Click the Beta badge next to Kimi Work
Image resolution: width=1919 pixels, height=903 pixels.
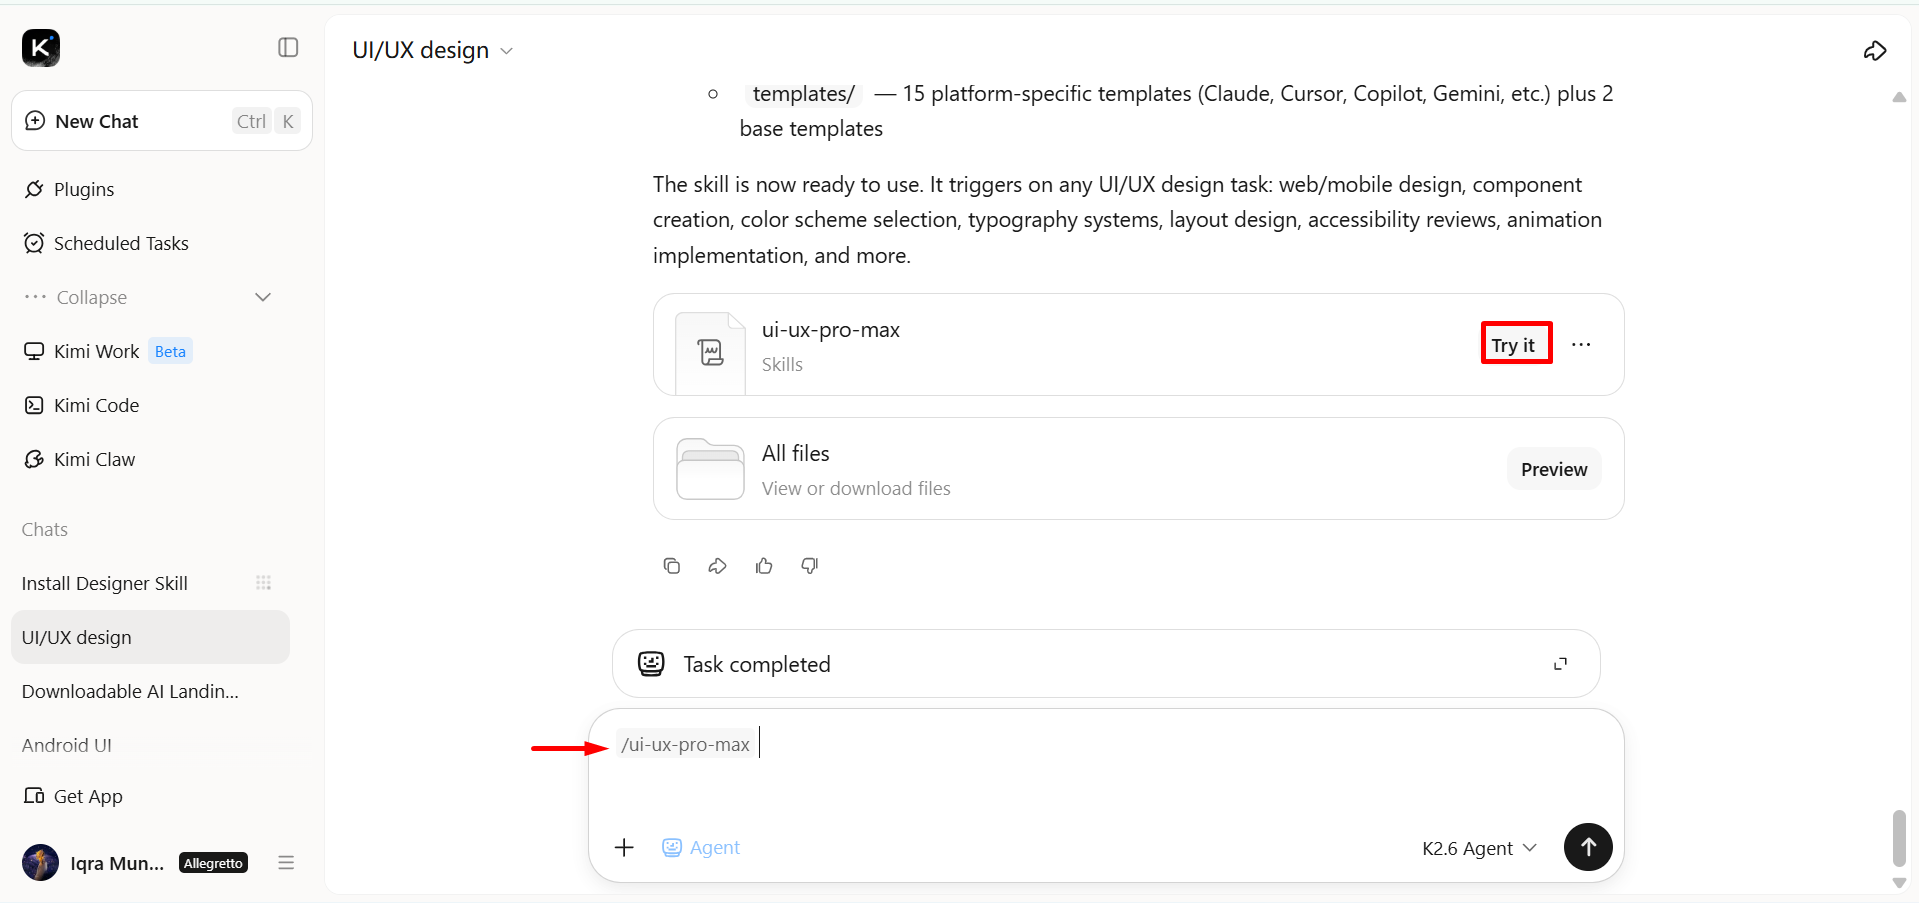(x=170, y=351)
